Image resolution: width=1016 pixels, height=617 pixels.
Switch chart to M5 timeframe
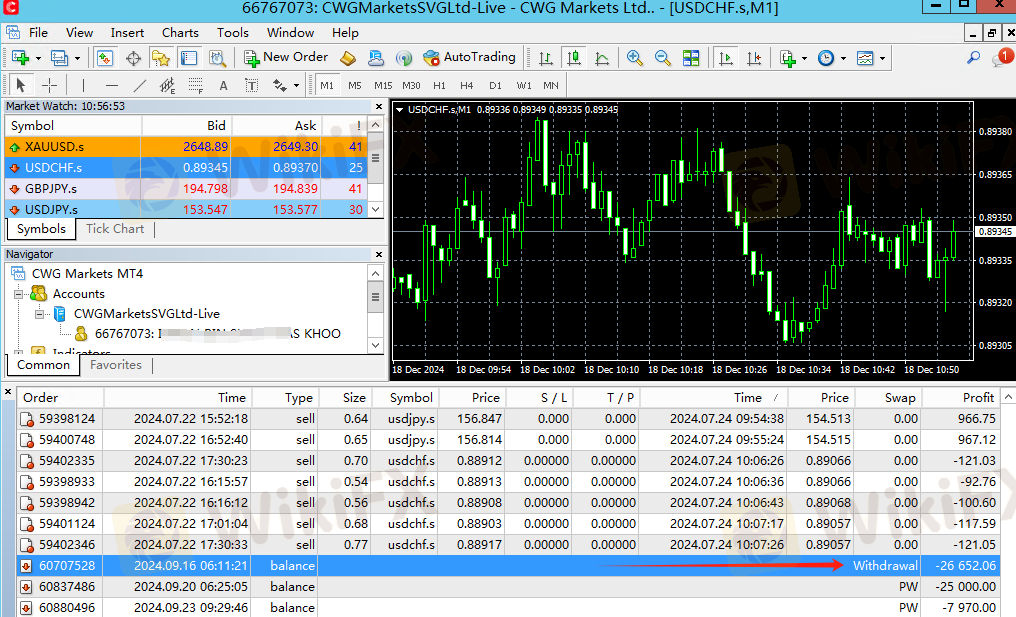point(354,85)
